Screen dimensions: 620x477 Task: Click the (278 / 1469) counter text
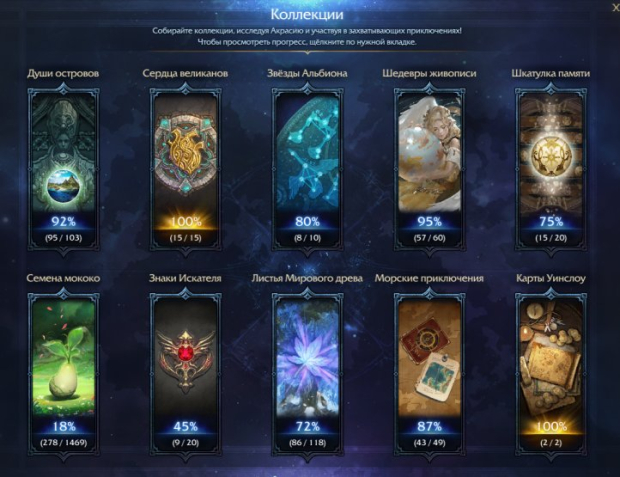[x=63, y=442]
